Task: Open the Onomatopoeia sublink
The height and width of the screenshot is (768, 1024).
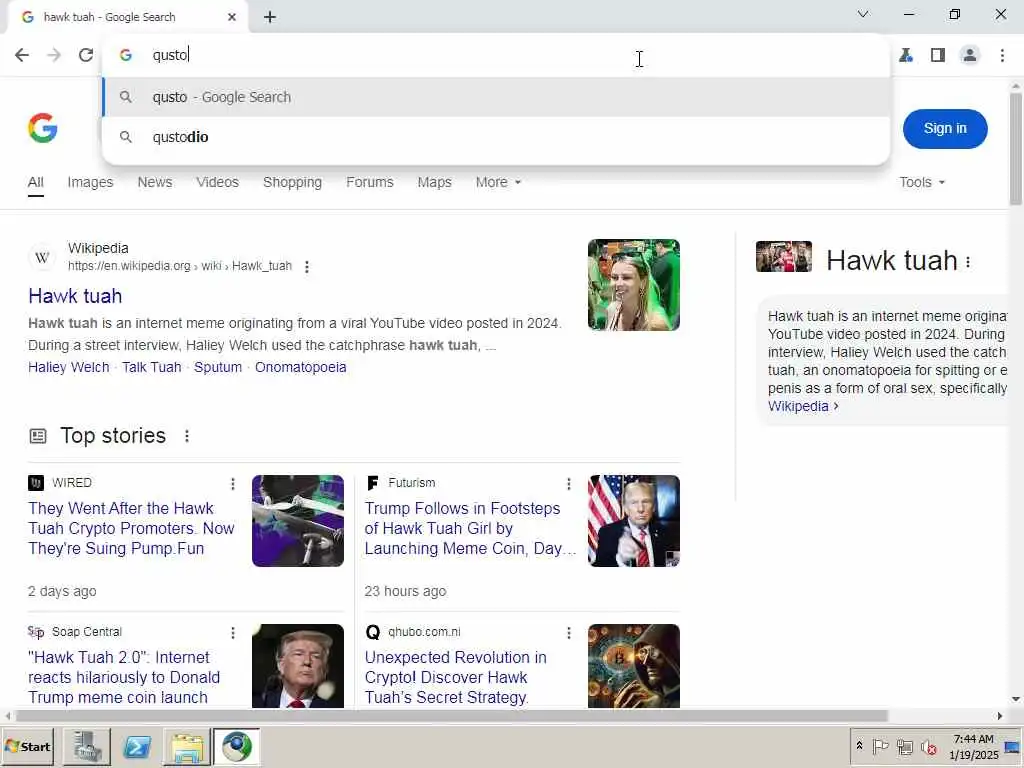Action: click(x=300, y=367)
